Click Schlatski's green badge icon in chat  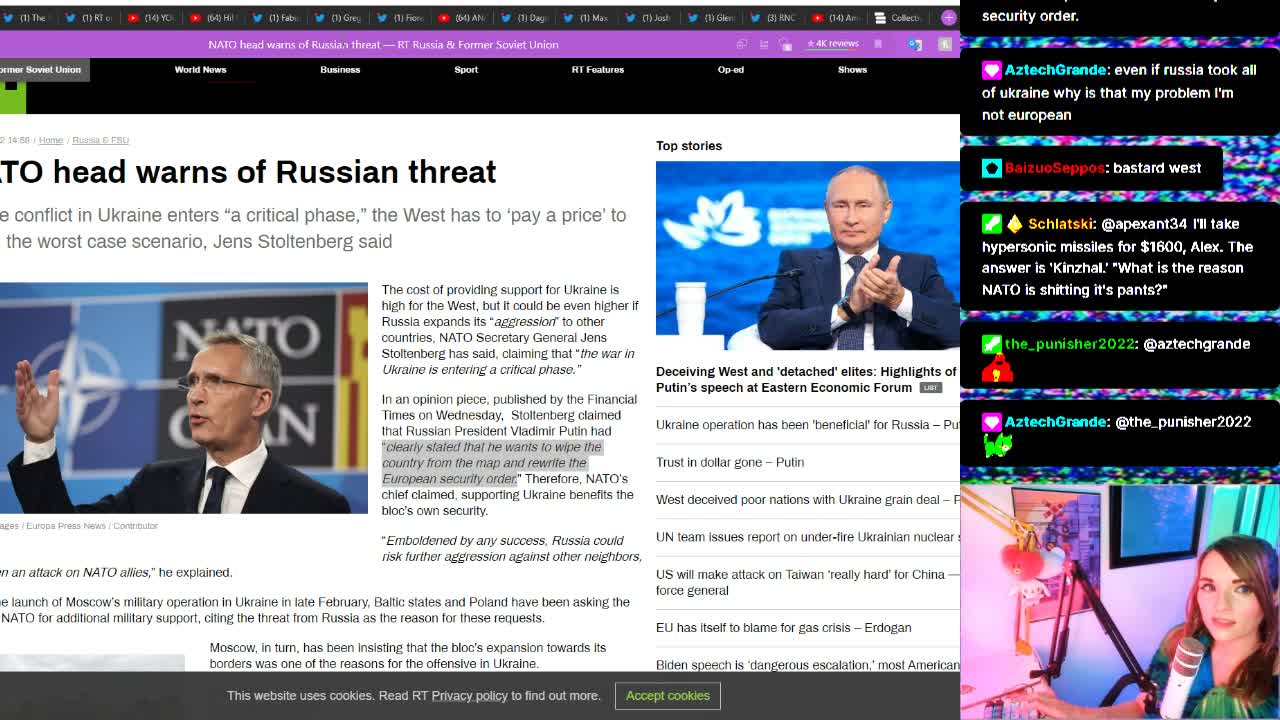click(991, 224)
